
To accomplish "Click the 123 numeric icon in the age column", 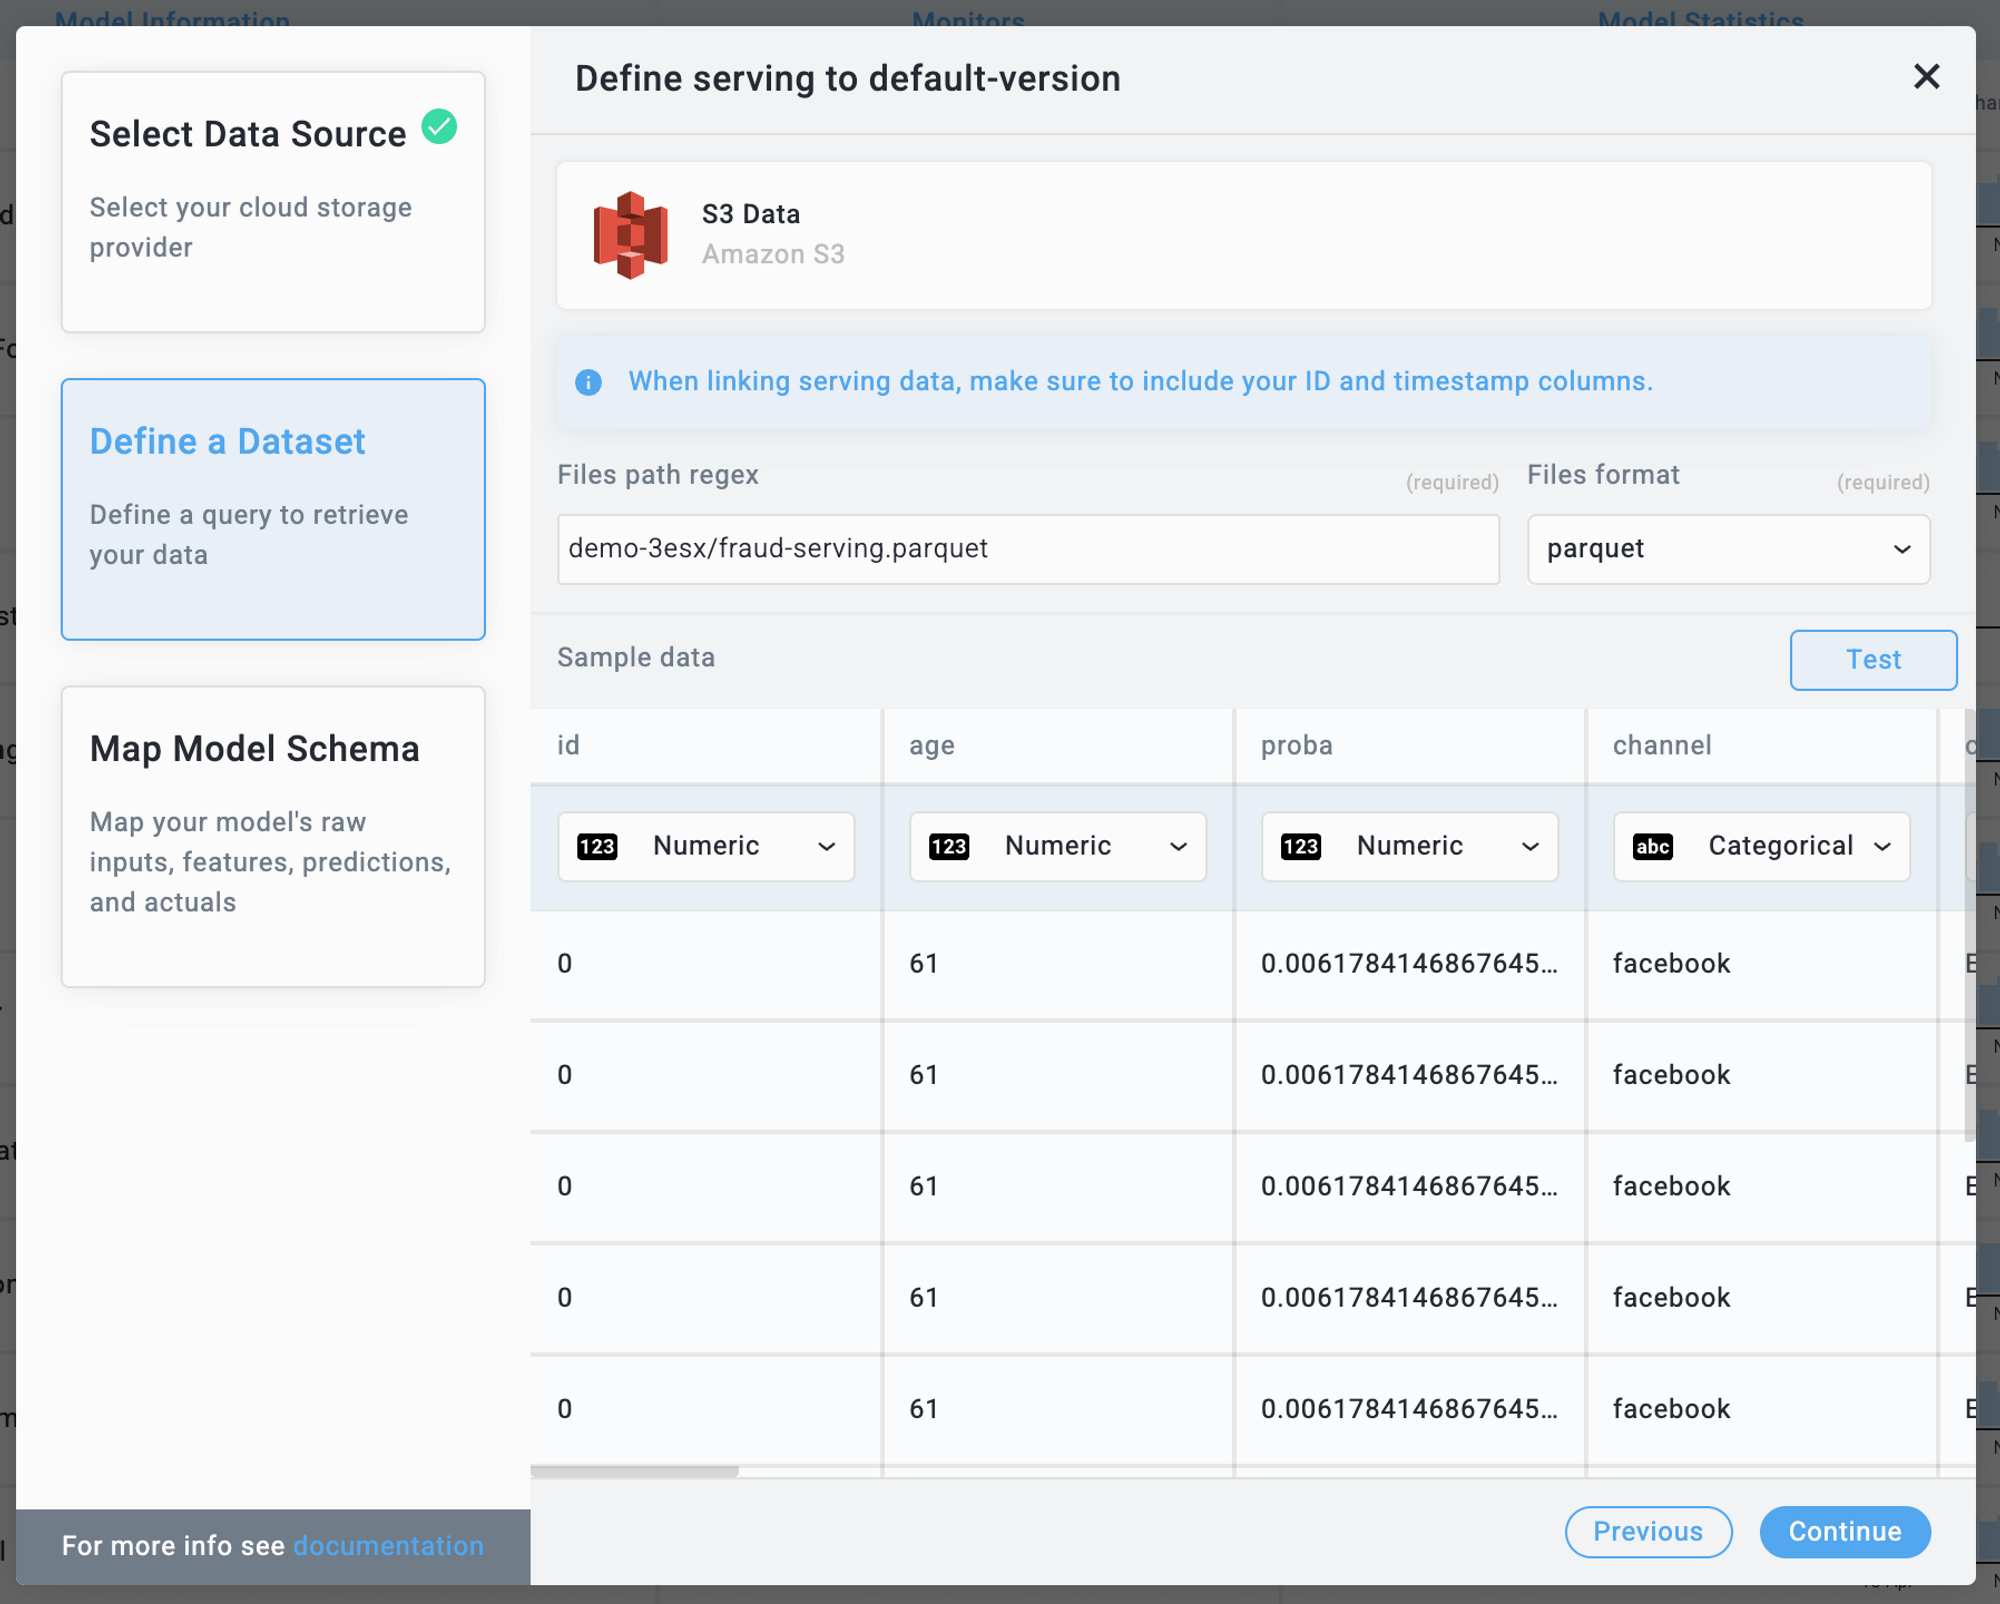I will tap(948, 847).
